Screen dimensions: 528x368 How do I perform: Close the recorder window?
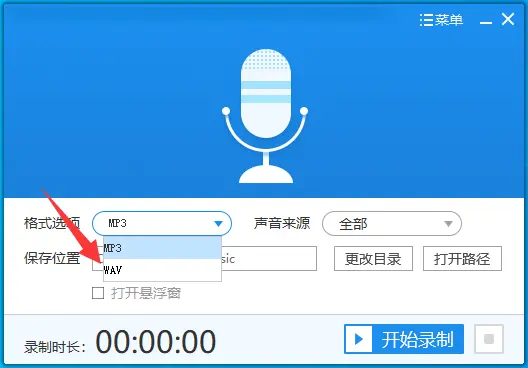tap(508, 19)
